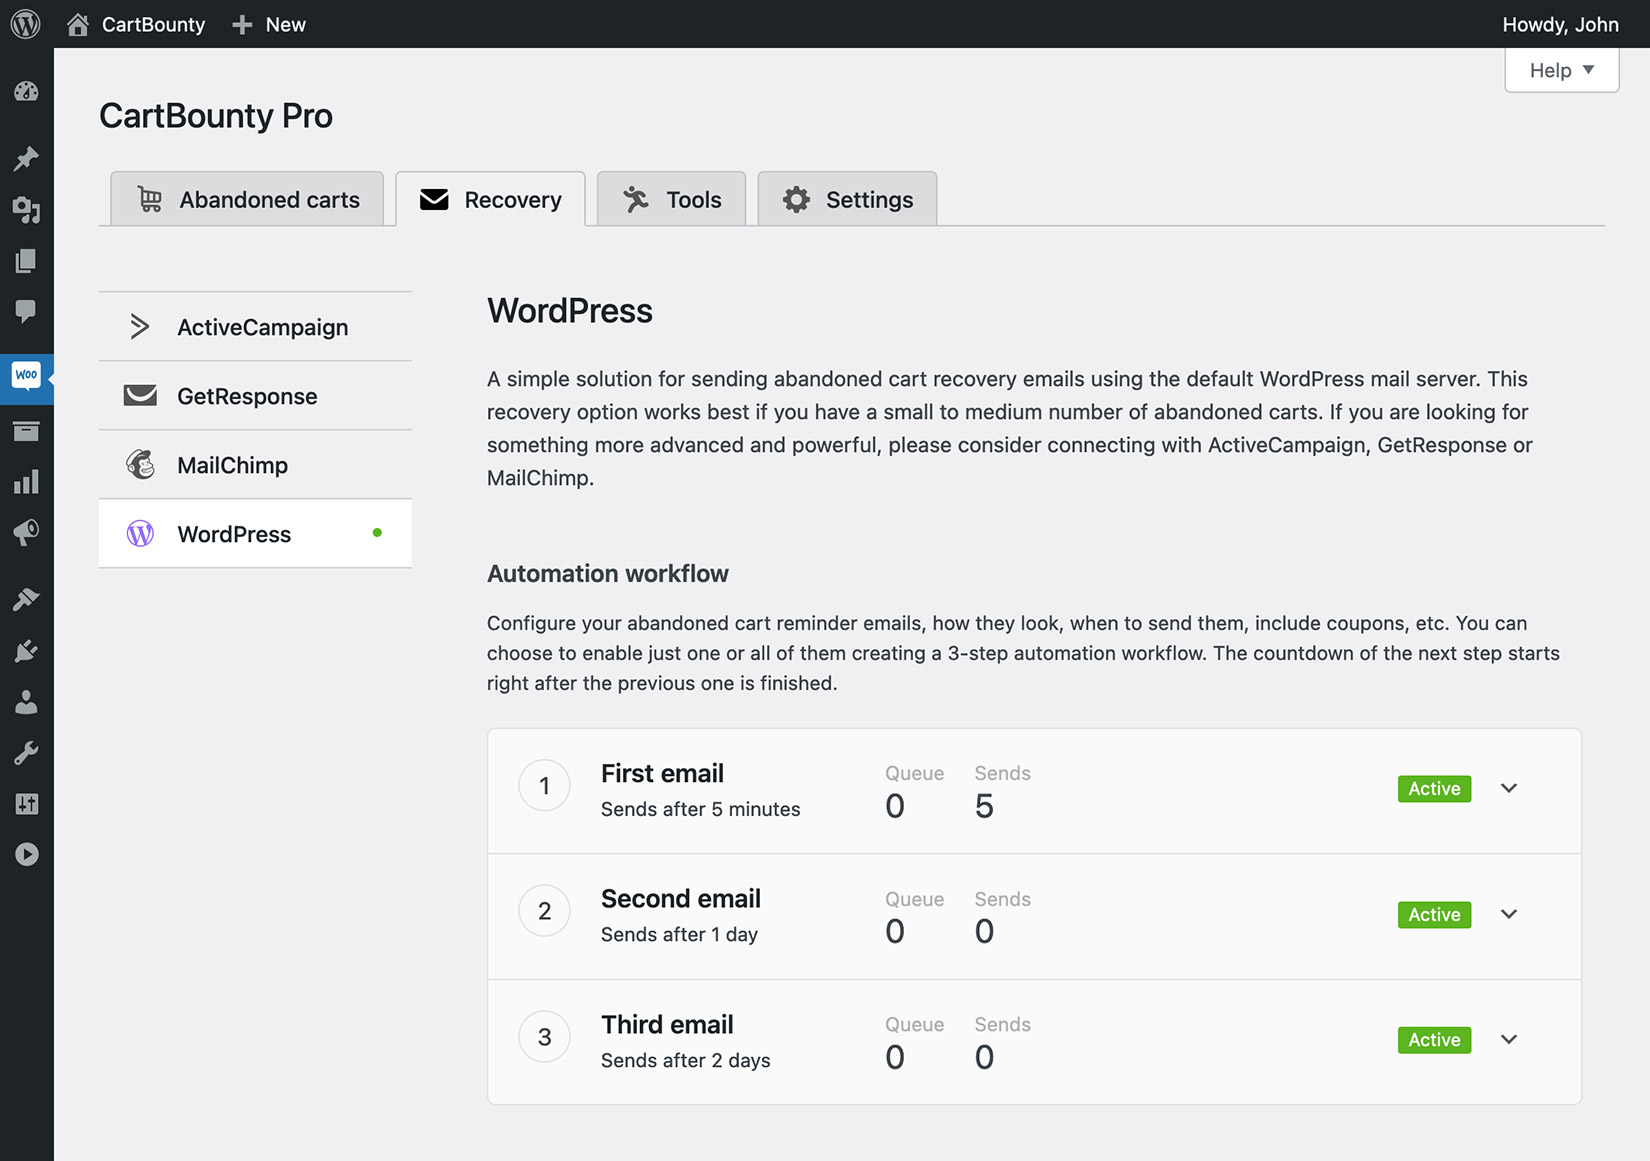Click 'Sends after 5 minutes' text
This screenshot has height=1161, width=1650.
click(x=700, y=809)
